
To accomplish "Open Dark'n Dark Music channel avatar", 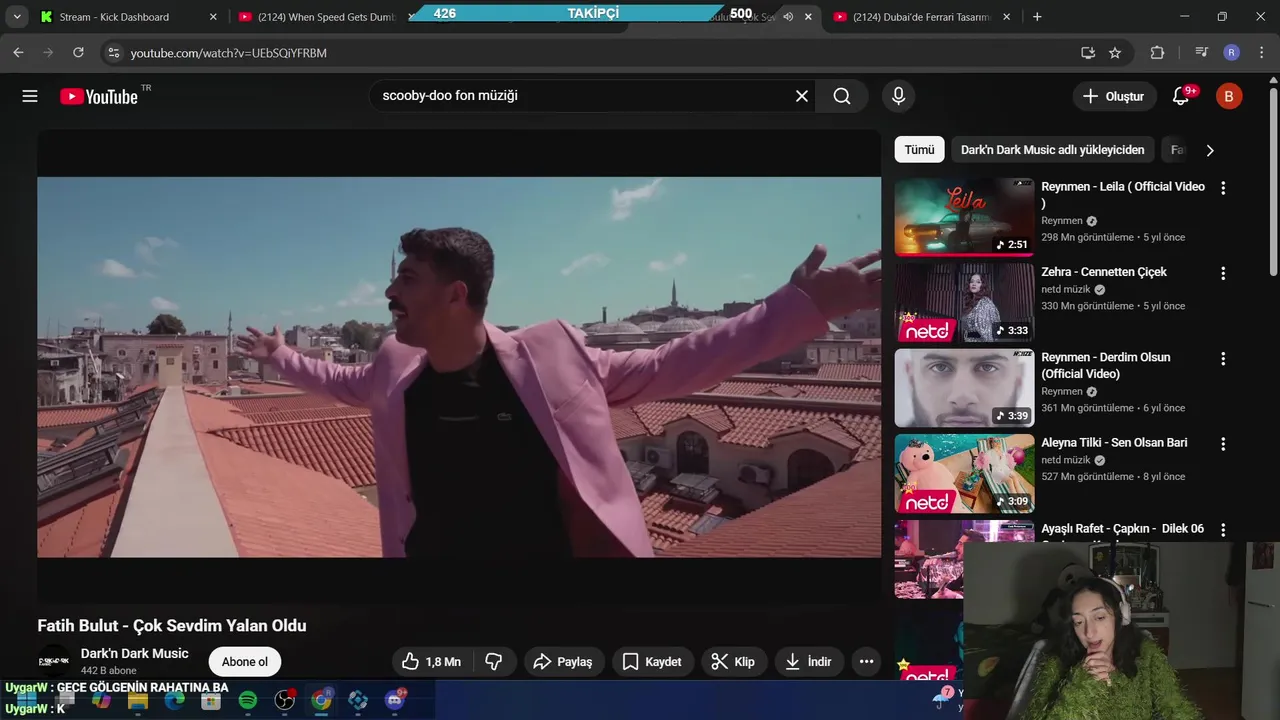I will pyautogui.click(x=53, y=661).
